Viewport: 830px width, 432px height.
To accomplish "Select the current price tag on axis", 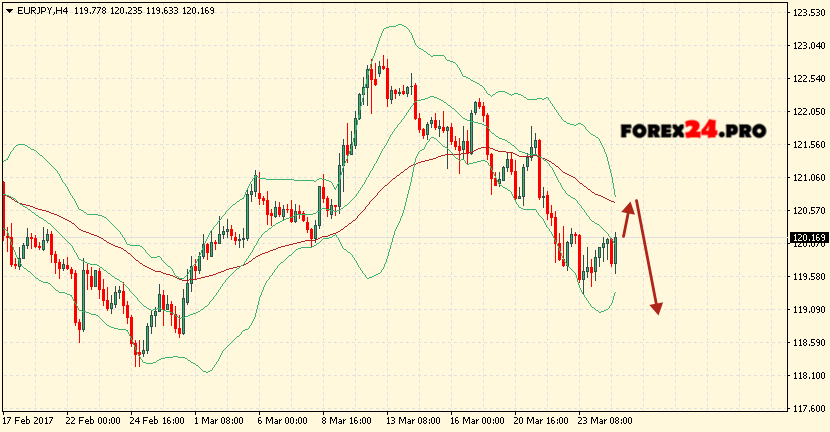I will (807, 238).
